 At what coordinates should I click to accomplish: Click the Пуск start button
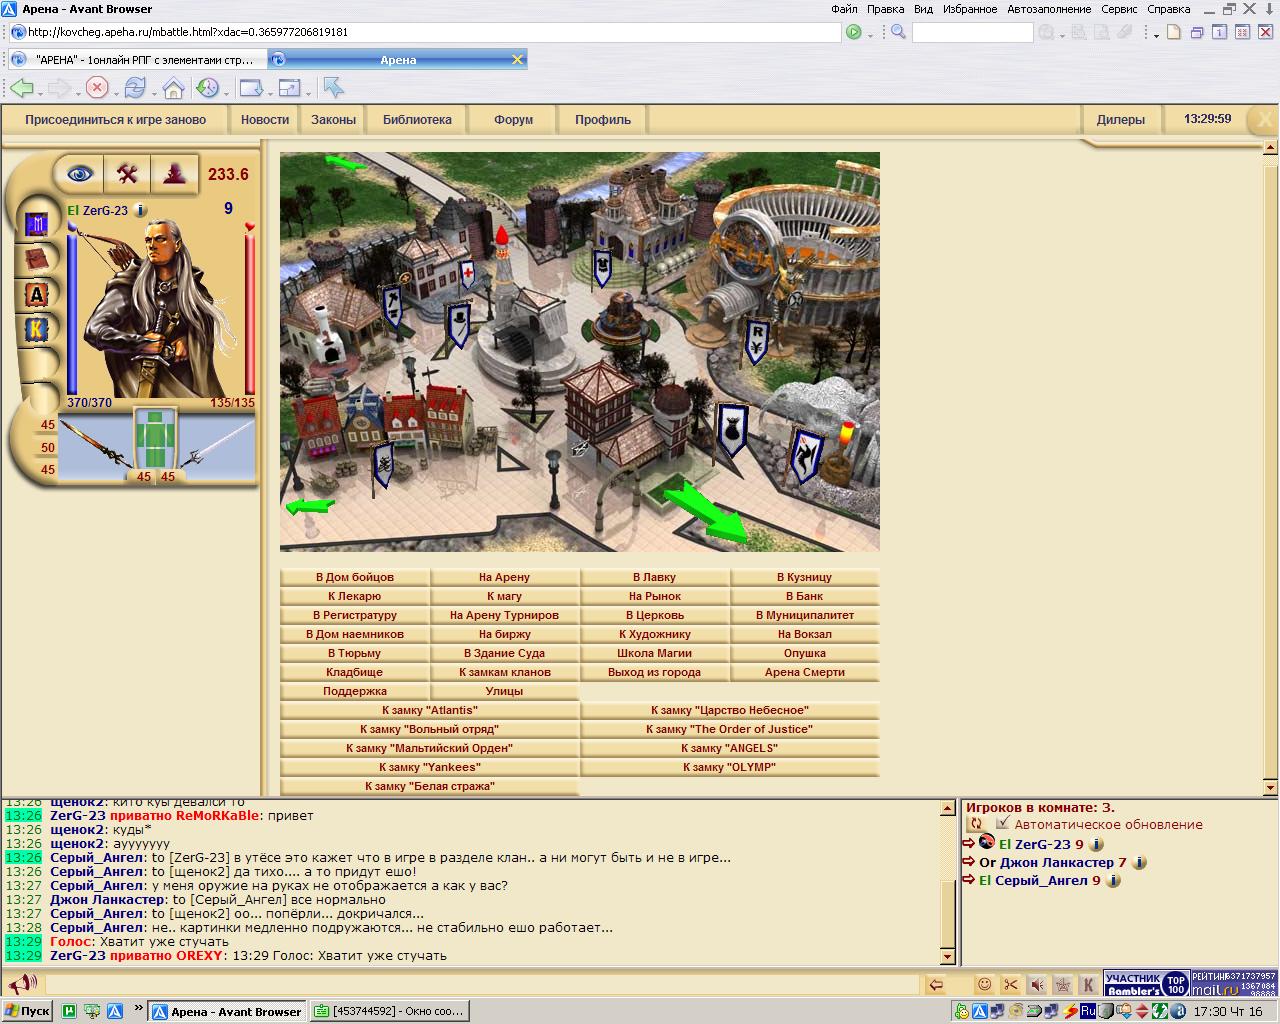pos(28,1011)
